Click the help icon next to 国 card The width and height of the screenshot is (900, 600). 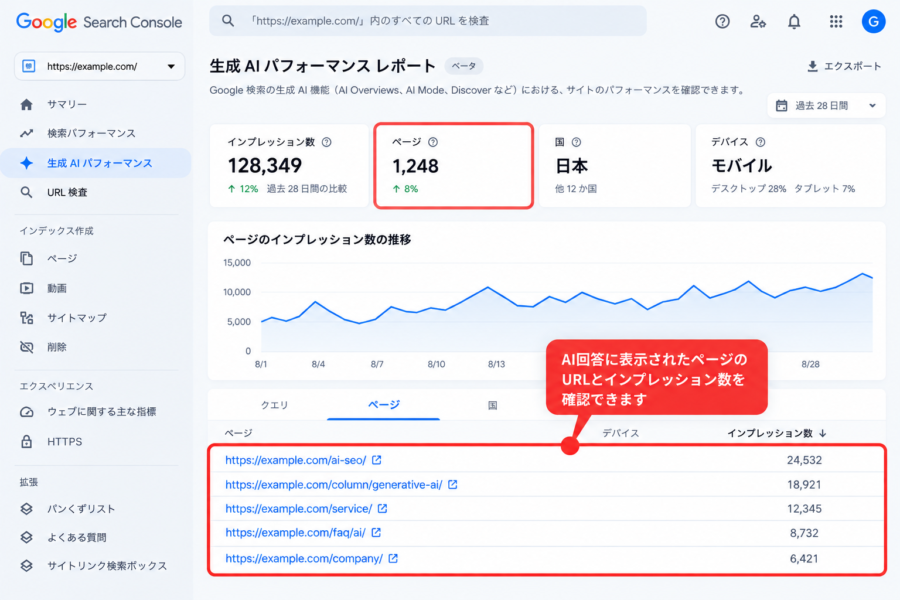[x=576, y=142]
